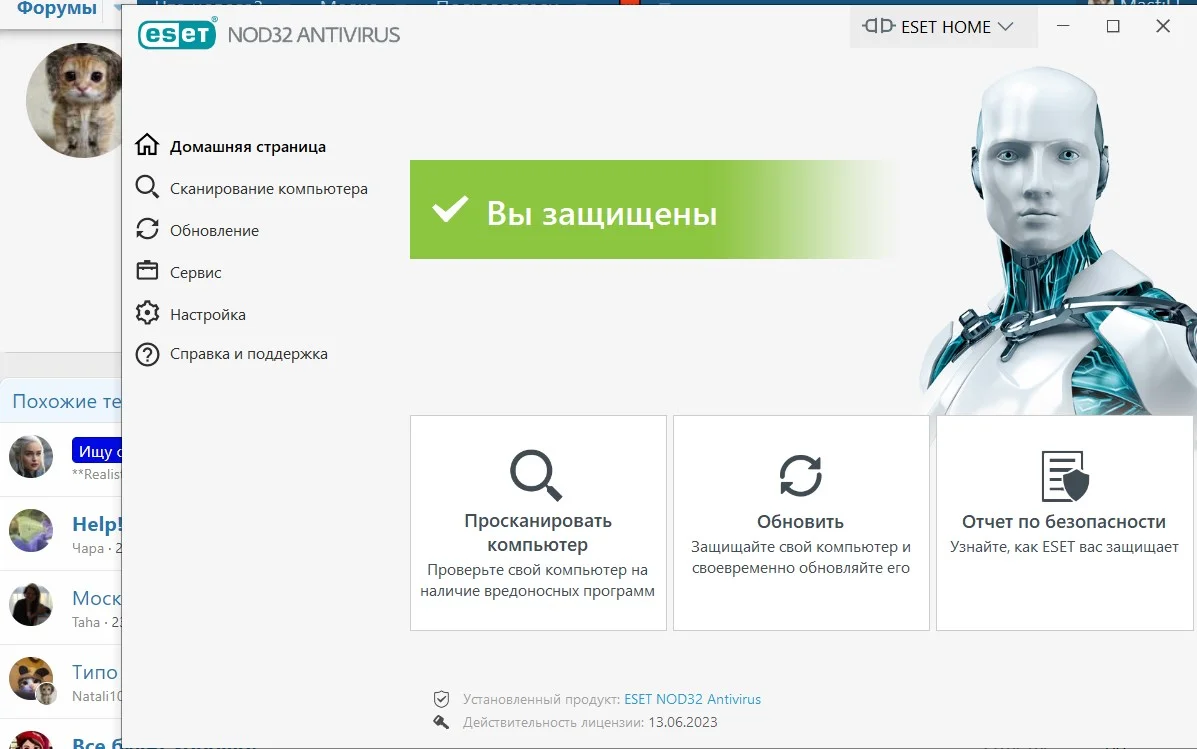Start a scan via Просканировать компьютер
Image resolution: width=1197 pixels, height=749 pixels.
[x=537, y=522]
